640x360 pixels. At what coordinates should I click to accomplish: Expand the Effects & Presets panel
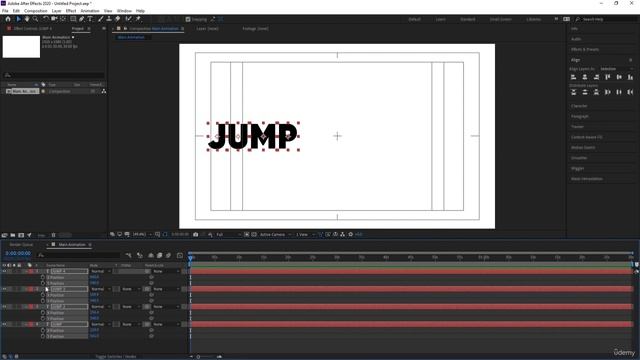tap(585, 49)
